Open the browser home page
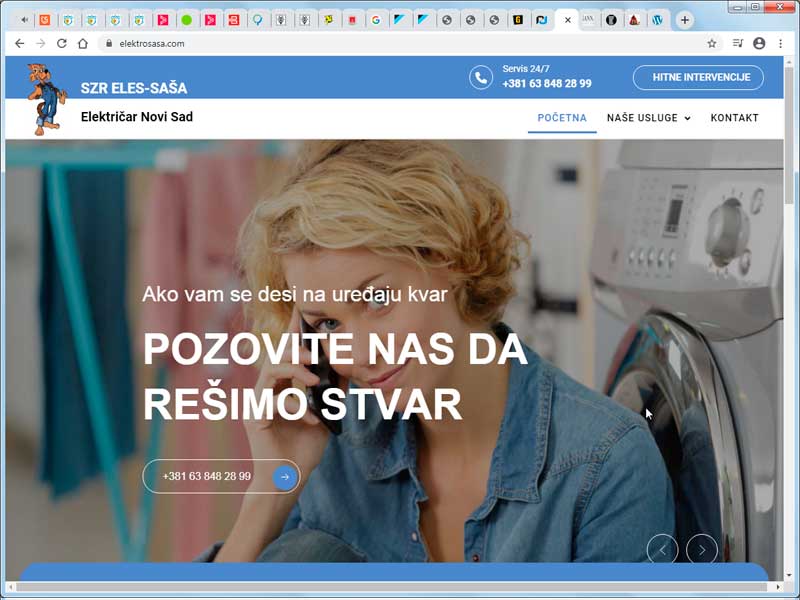 (x=83, y=44)
